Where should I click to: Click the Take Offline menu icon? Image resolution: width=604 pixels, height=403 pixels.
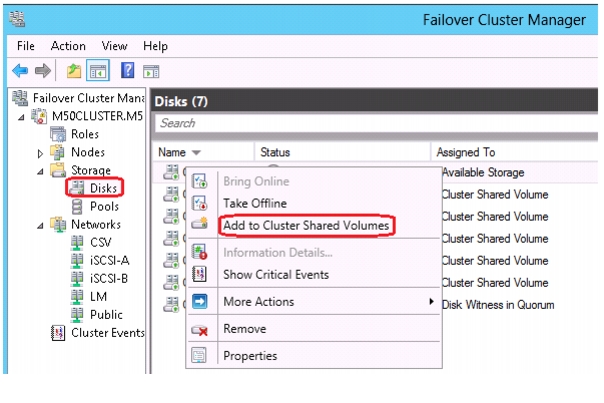coord(200,203)
